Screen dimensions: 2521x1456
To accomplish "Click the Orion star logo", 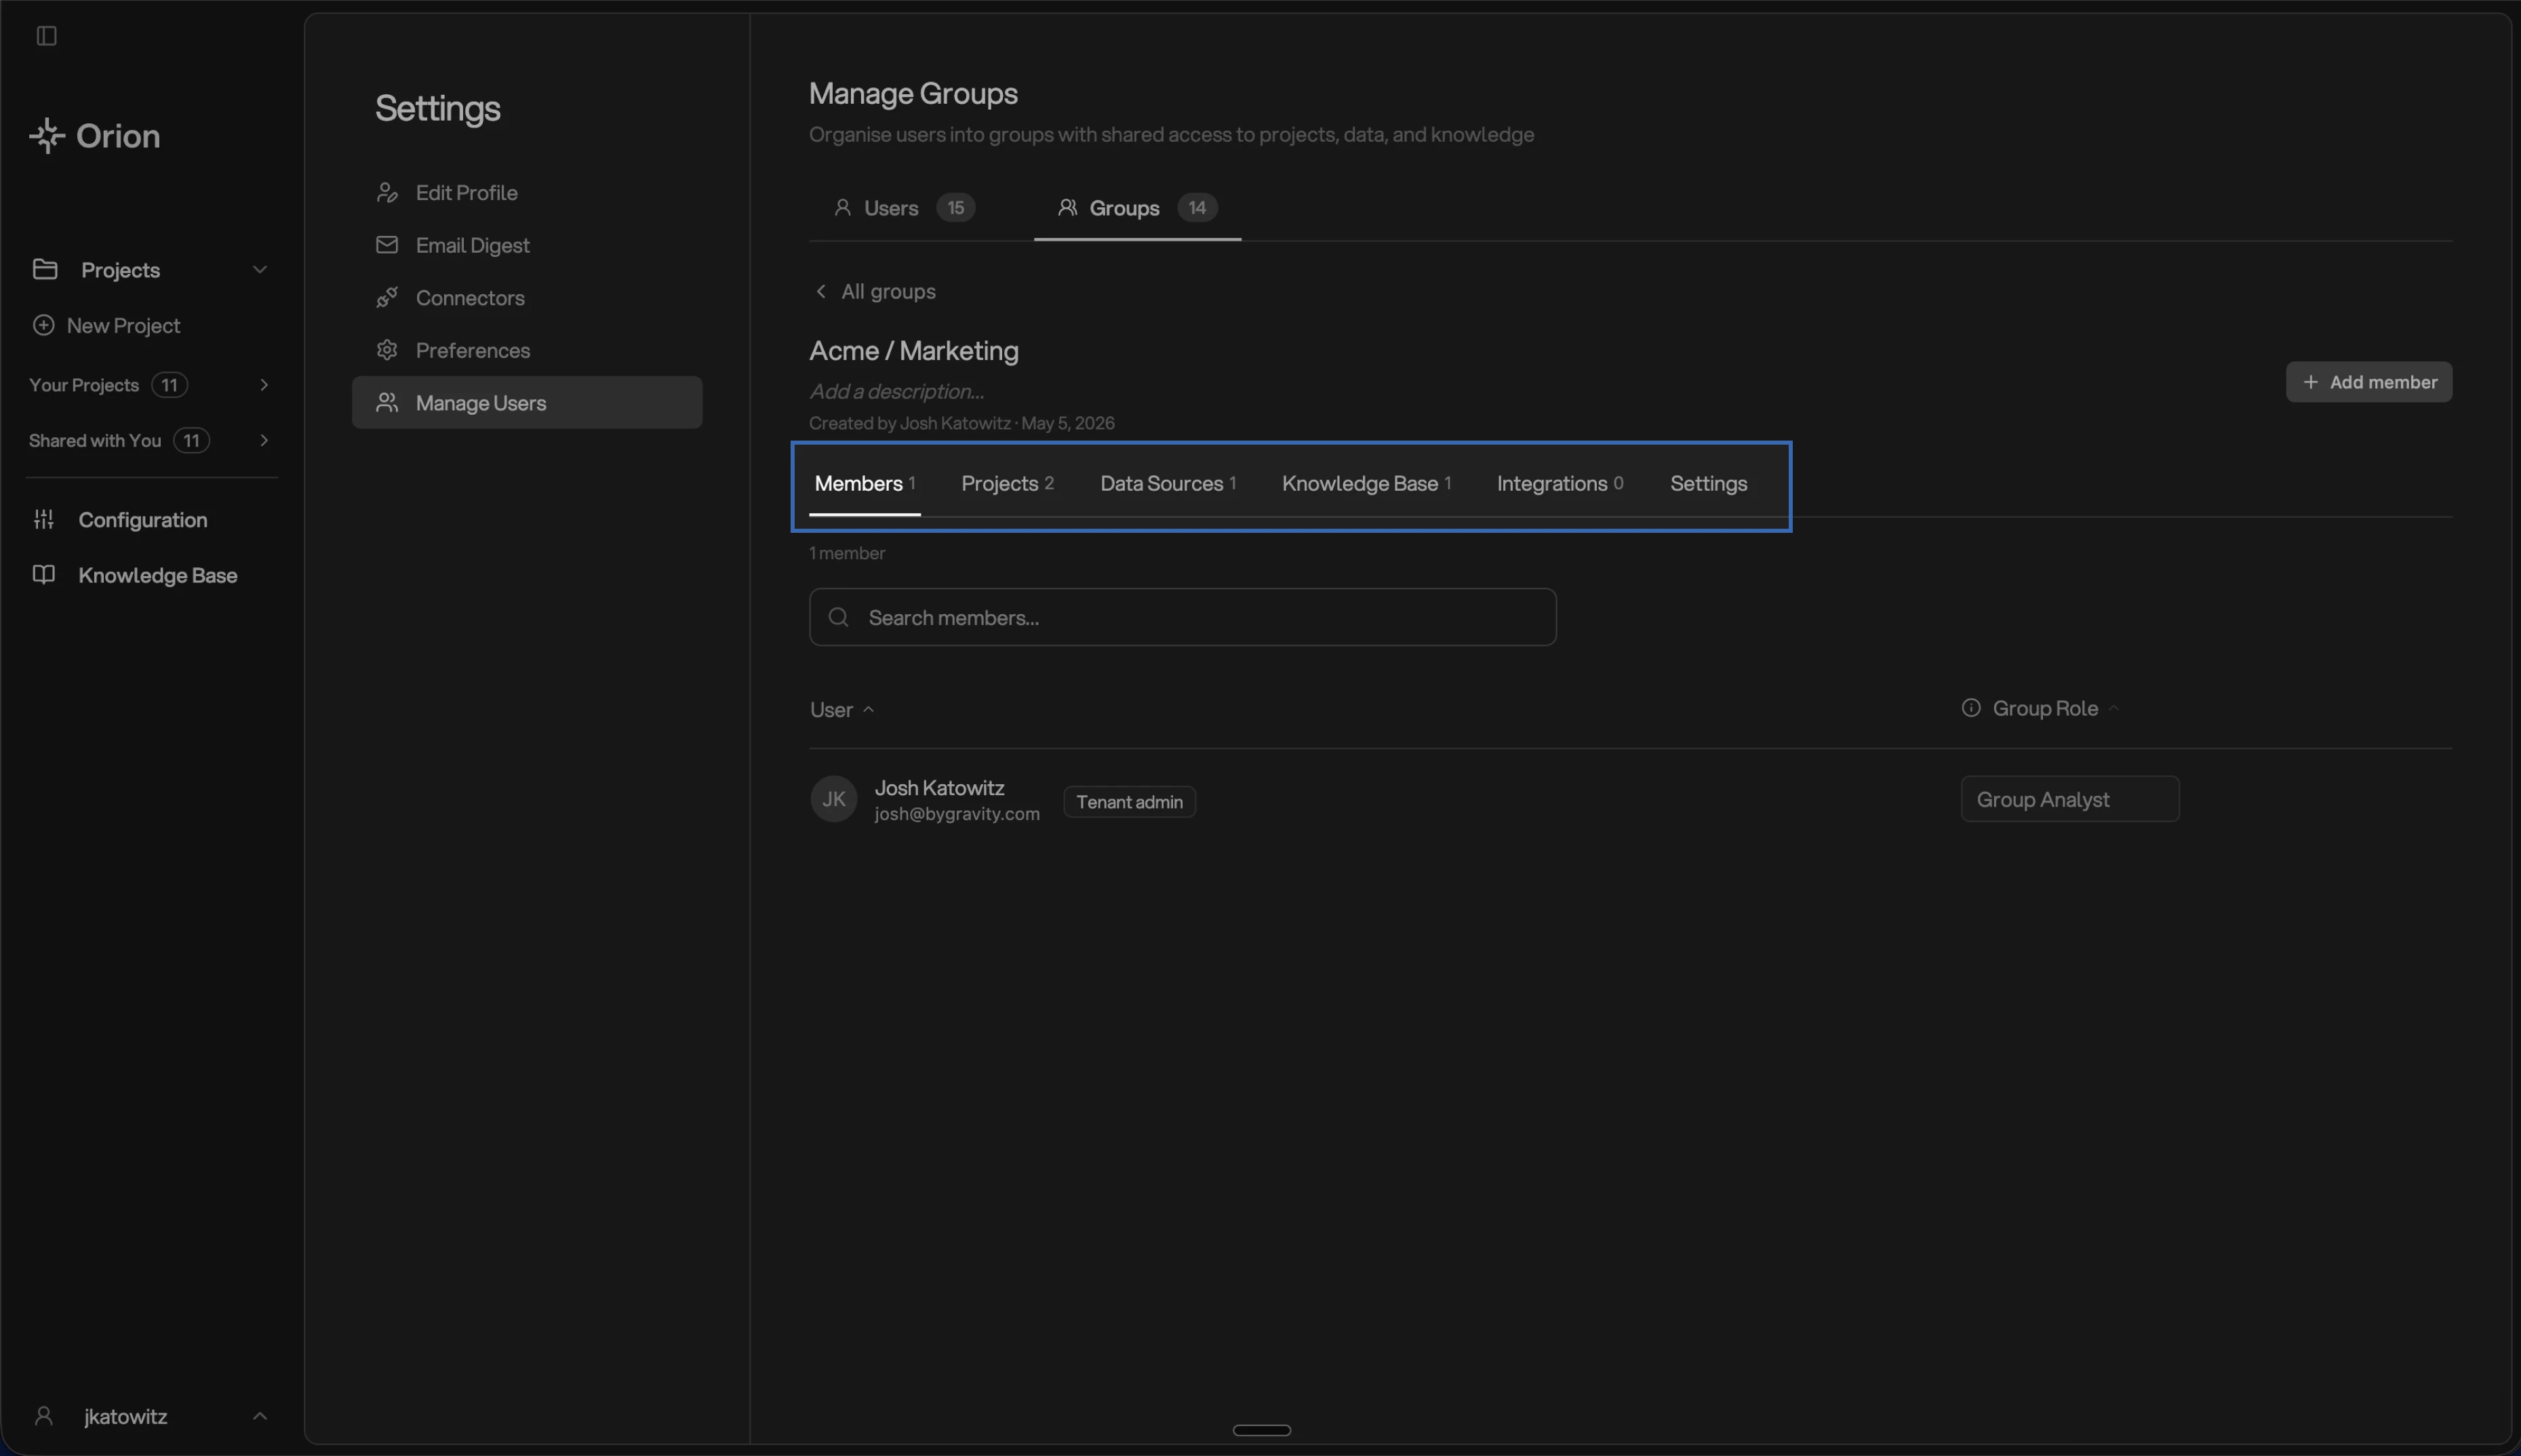I will coord(47,135).
